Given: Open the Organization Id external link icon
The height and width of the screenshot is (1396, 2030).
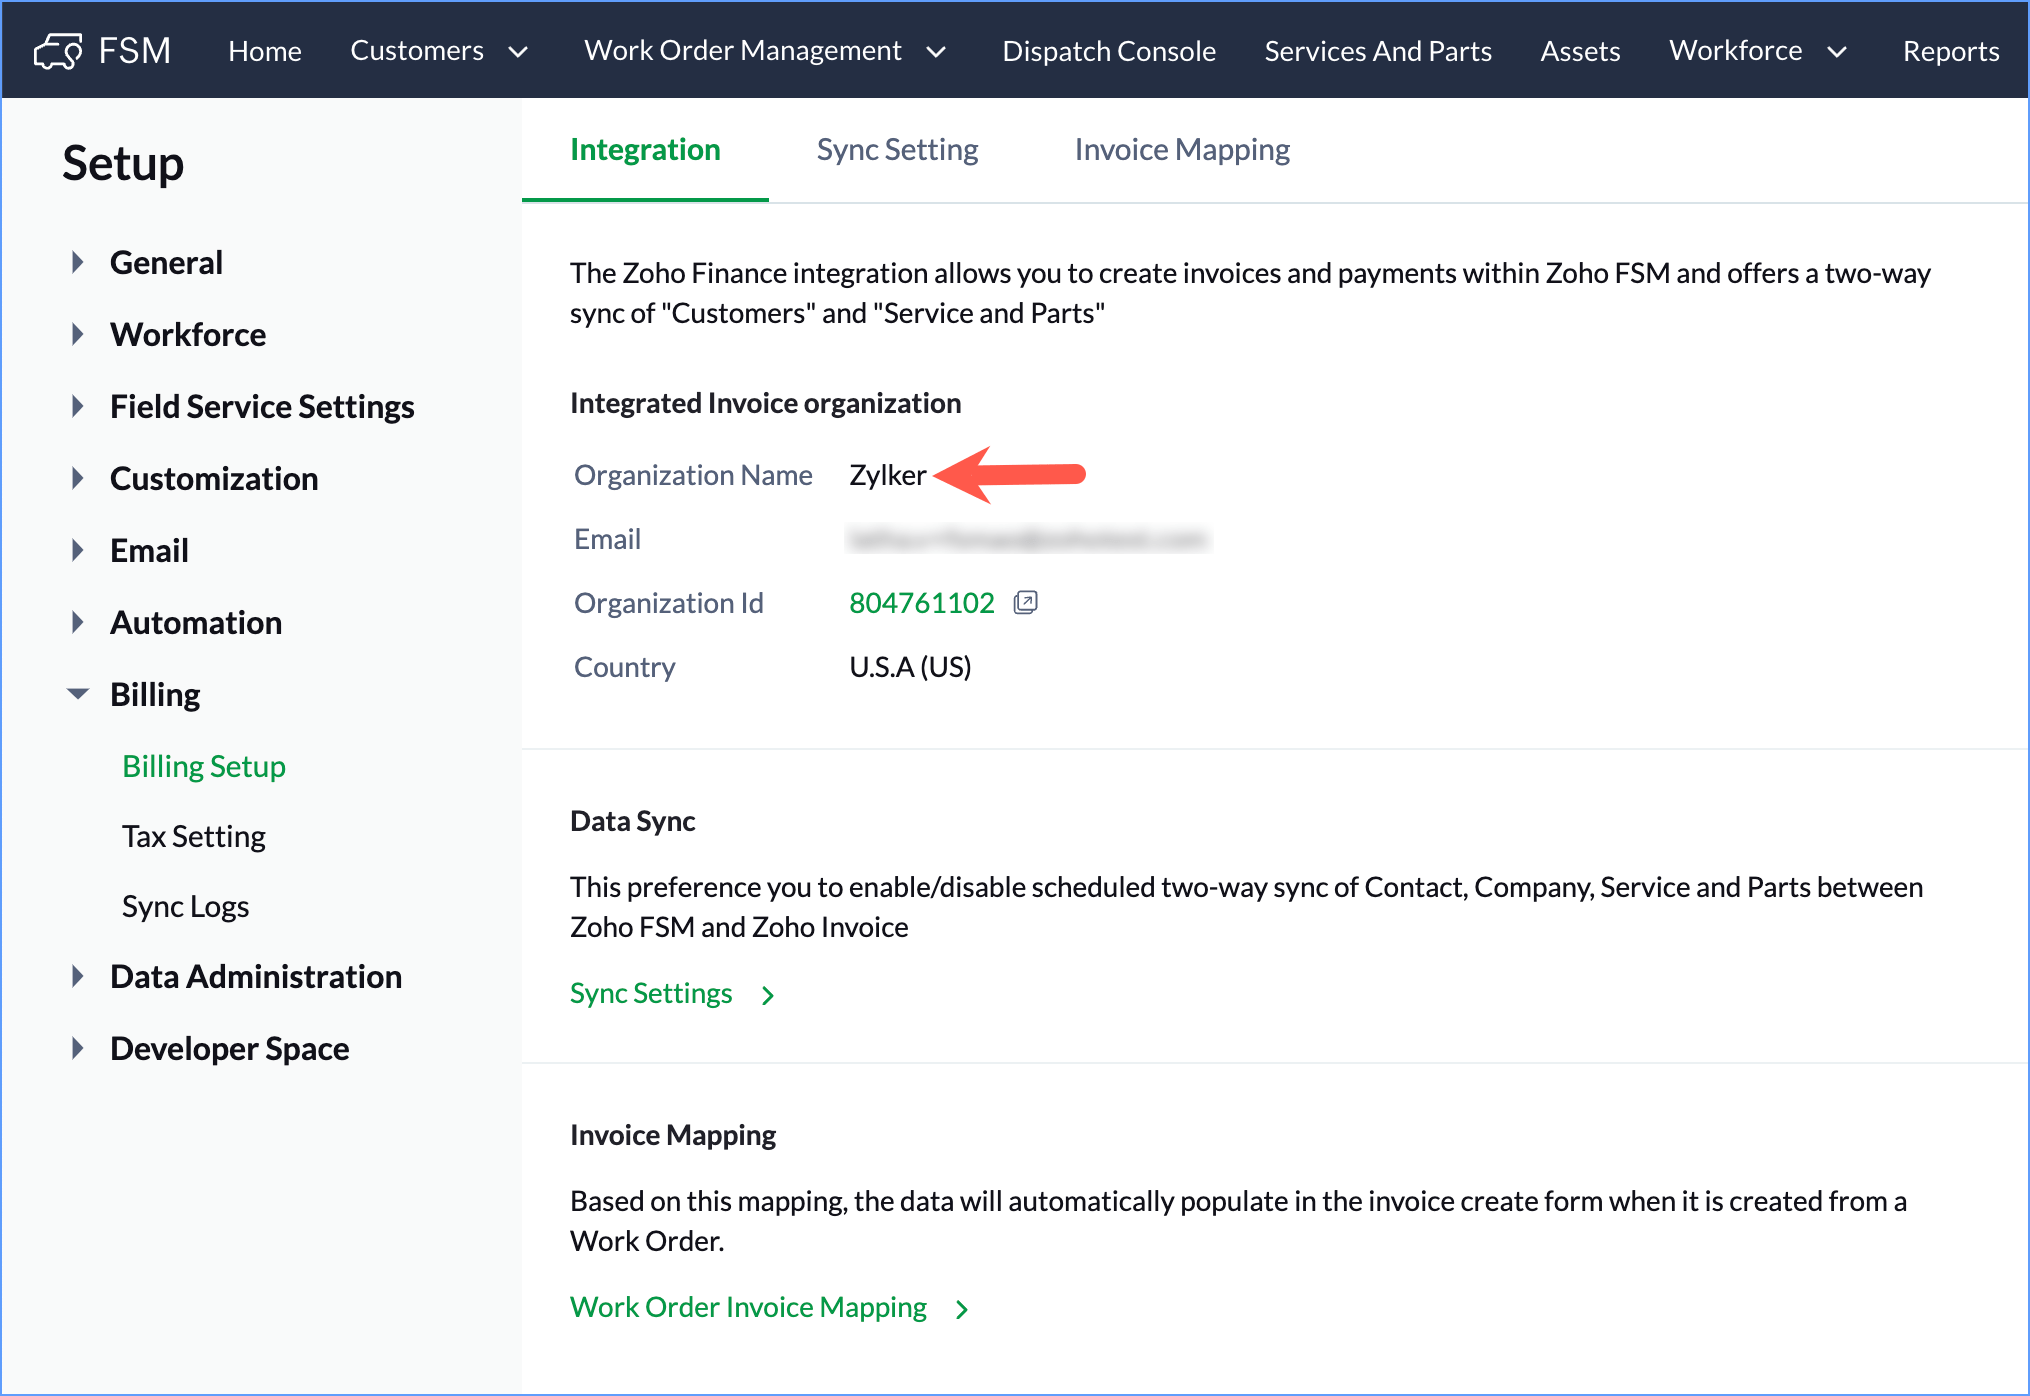Looking at the screenshot, I should pos(1025,603).
